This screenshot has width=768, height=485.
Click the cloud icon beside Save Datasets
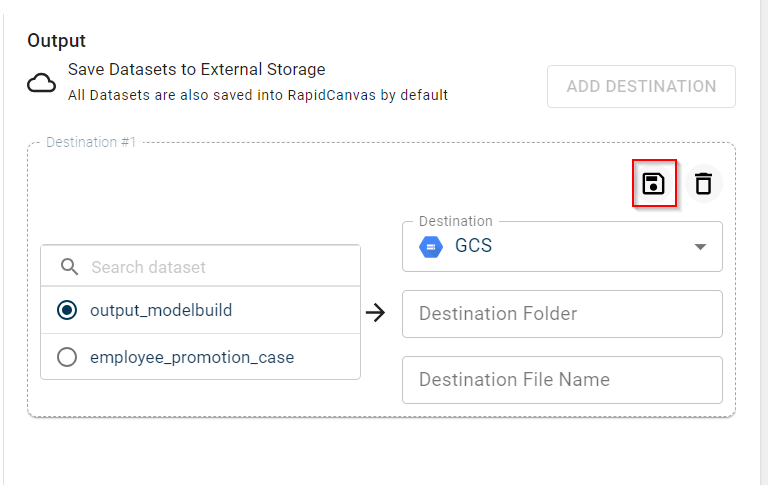pyautogui.click(x=41, y=83)
